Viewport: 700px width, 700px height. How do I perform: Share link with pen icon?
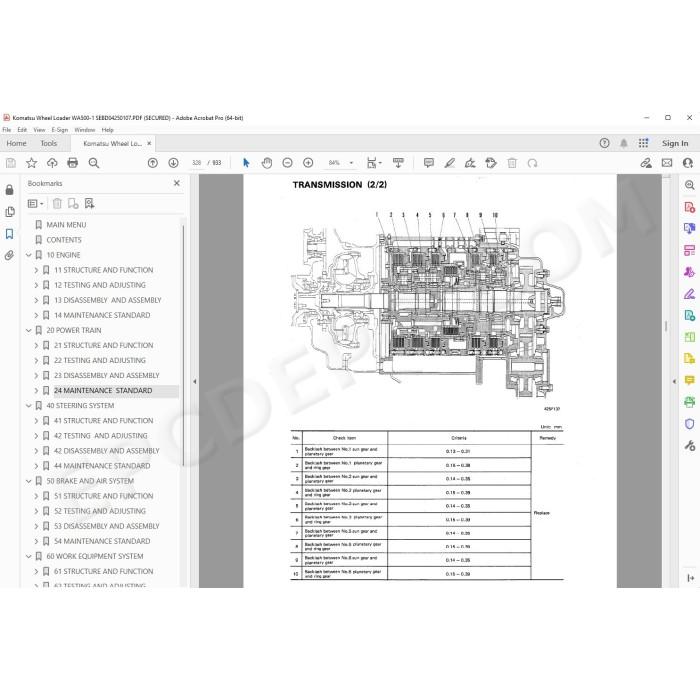pos(646,163)
